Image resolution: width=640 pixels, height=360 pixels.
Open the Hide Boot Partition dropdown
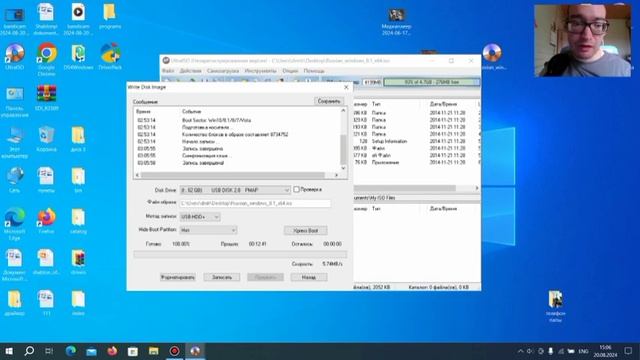pyautogui.click(x=208, y=230)
